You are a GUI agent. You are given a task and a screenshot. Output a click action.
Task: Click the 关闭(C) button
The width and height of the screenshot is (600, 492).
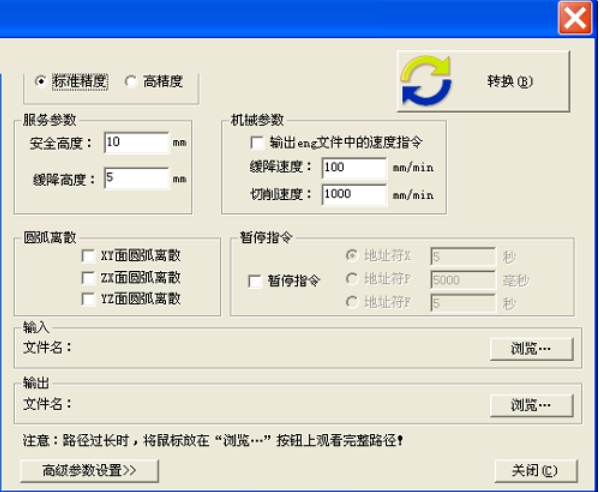coord(536,471)
